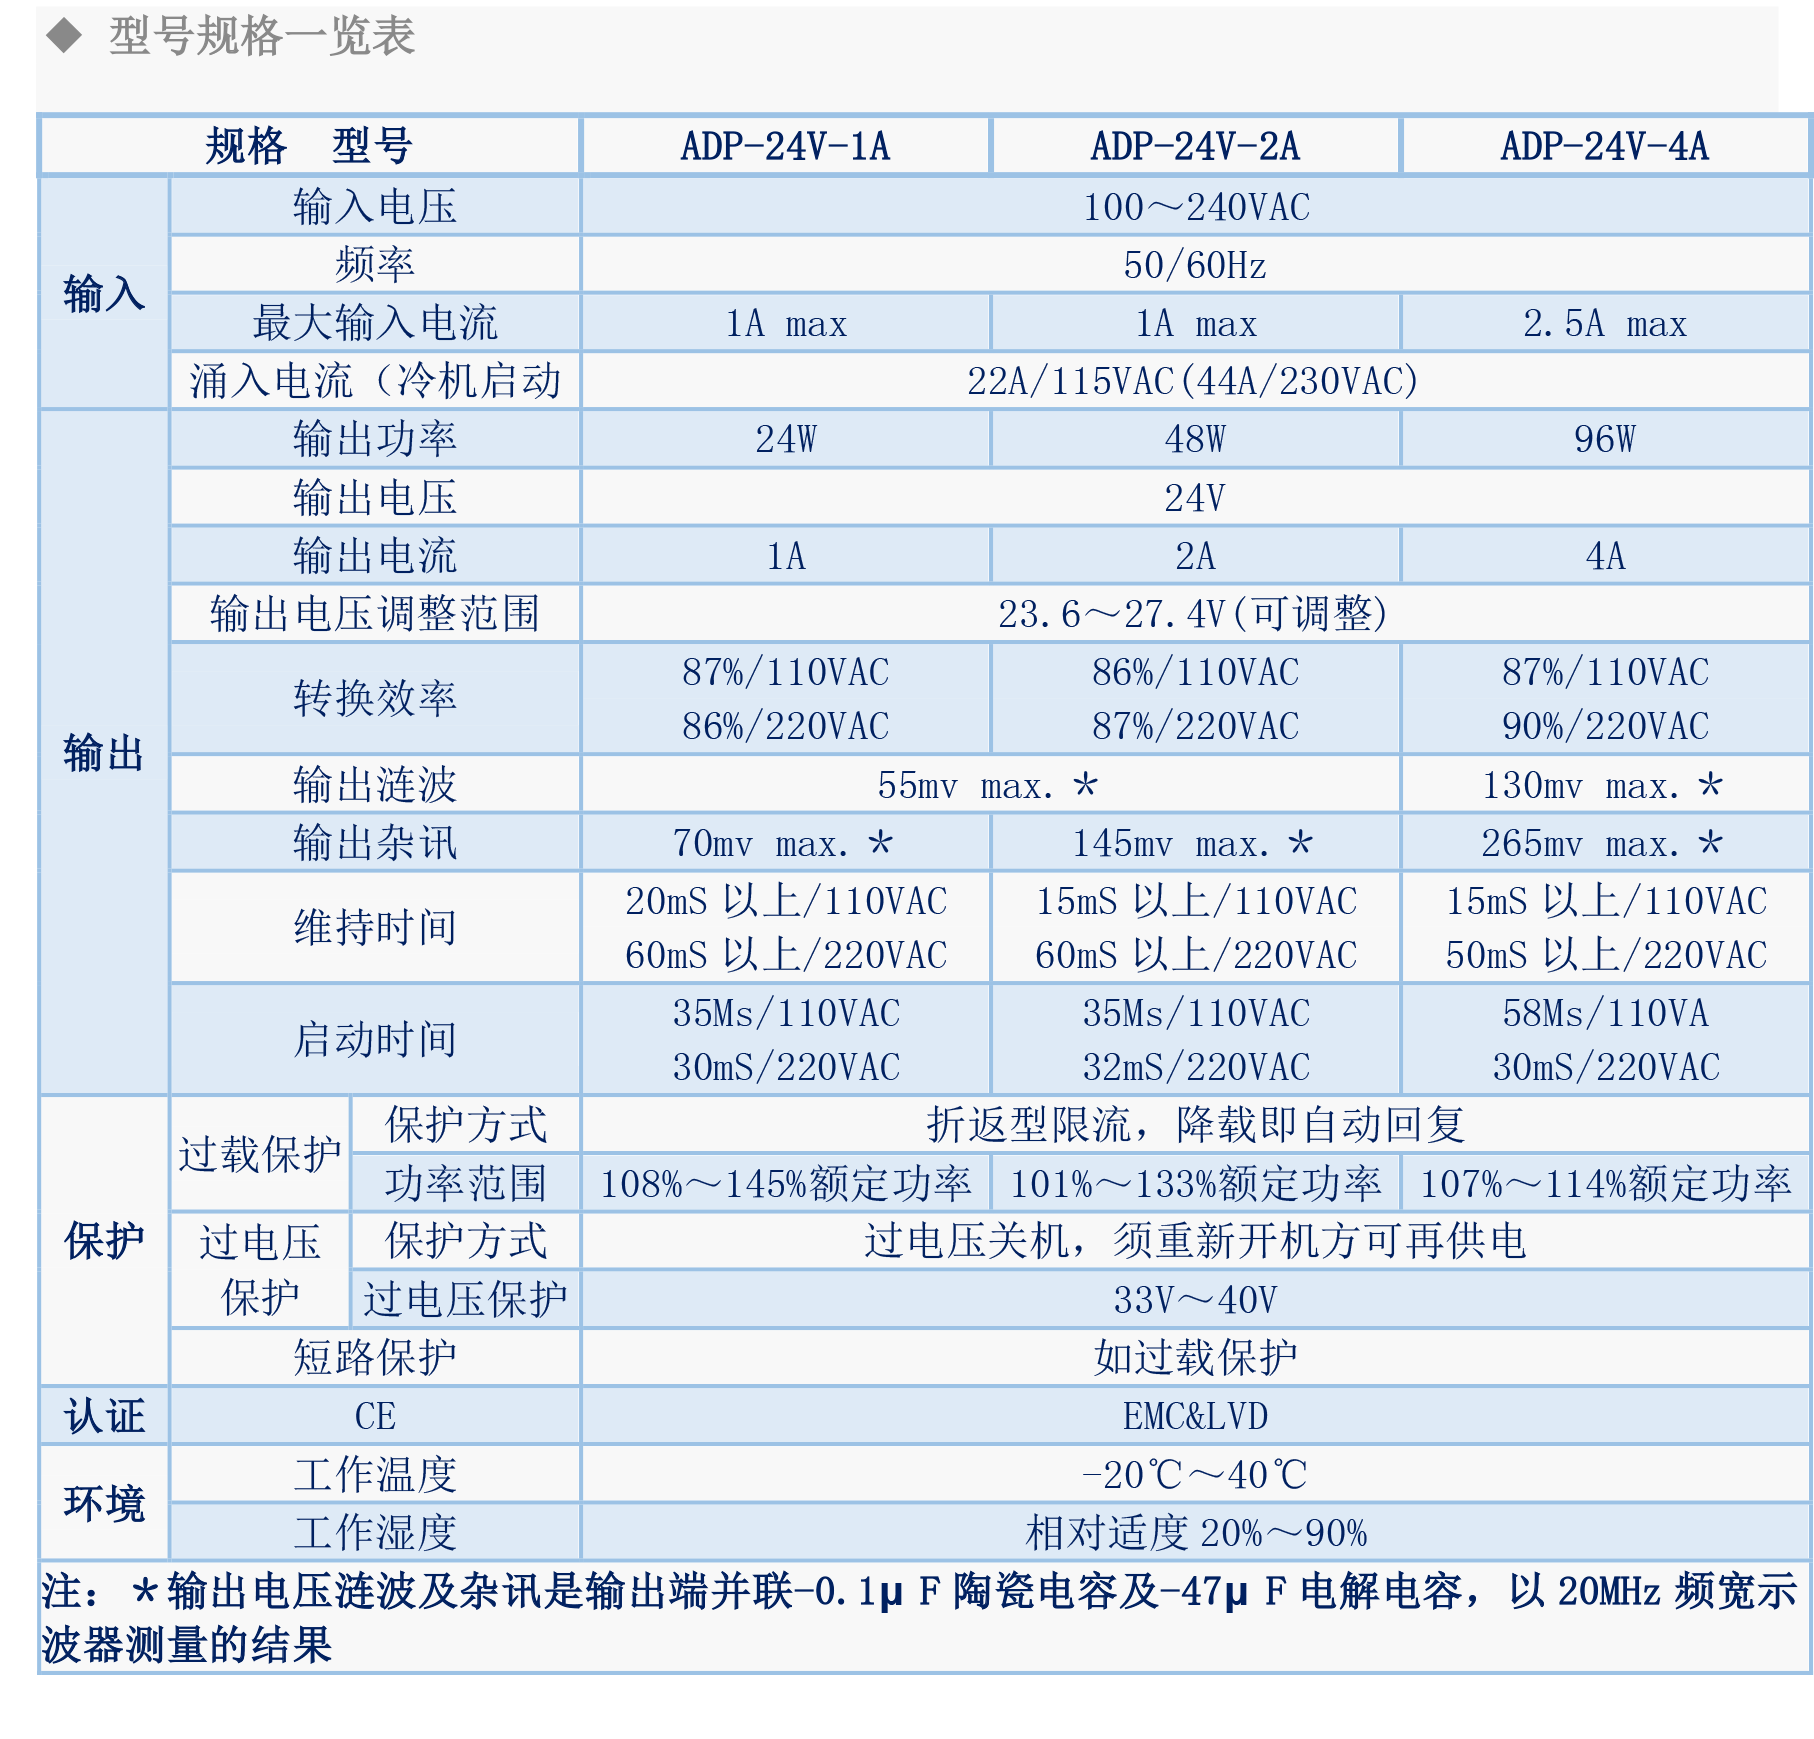
Task: Click the 86%/110VAC efficiency value
Action: pyautogui.click(x=1195, y=672)
